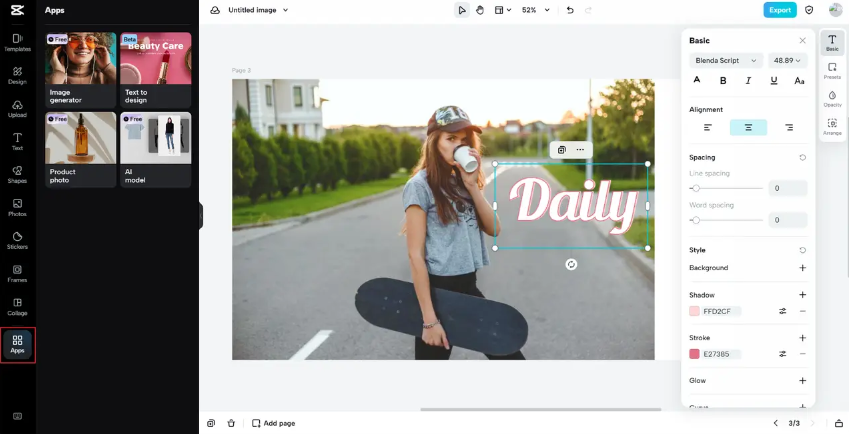Image resolution: width=849 pixels, height=434 pixels.
Task: Open the Collage sidebar panel
Action: tap(17, 306)
